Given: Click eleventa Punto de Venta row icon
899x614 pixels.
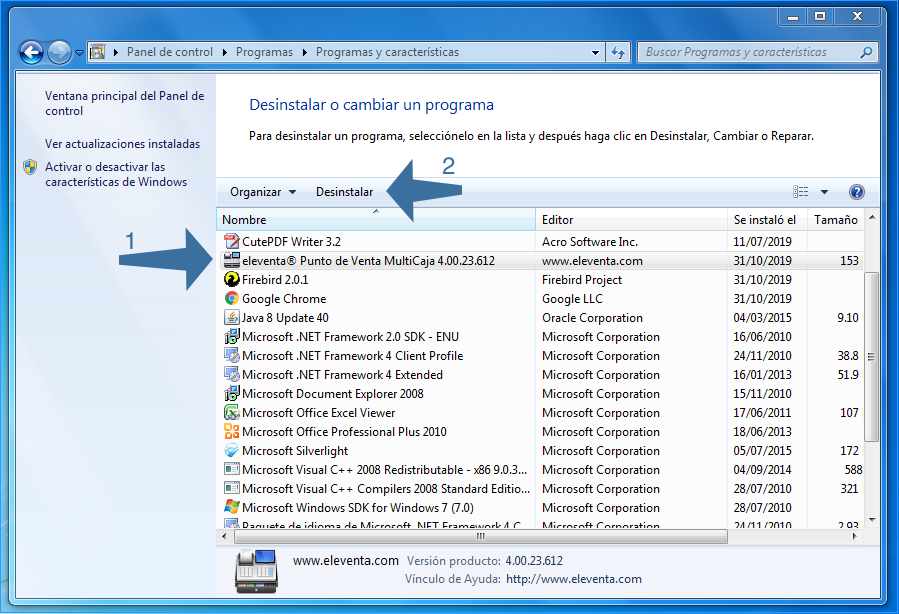Looking at the screenshot, I should pyautogui.click(x=232, y=260).
